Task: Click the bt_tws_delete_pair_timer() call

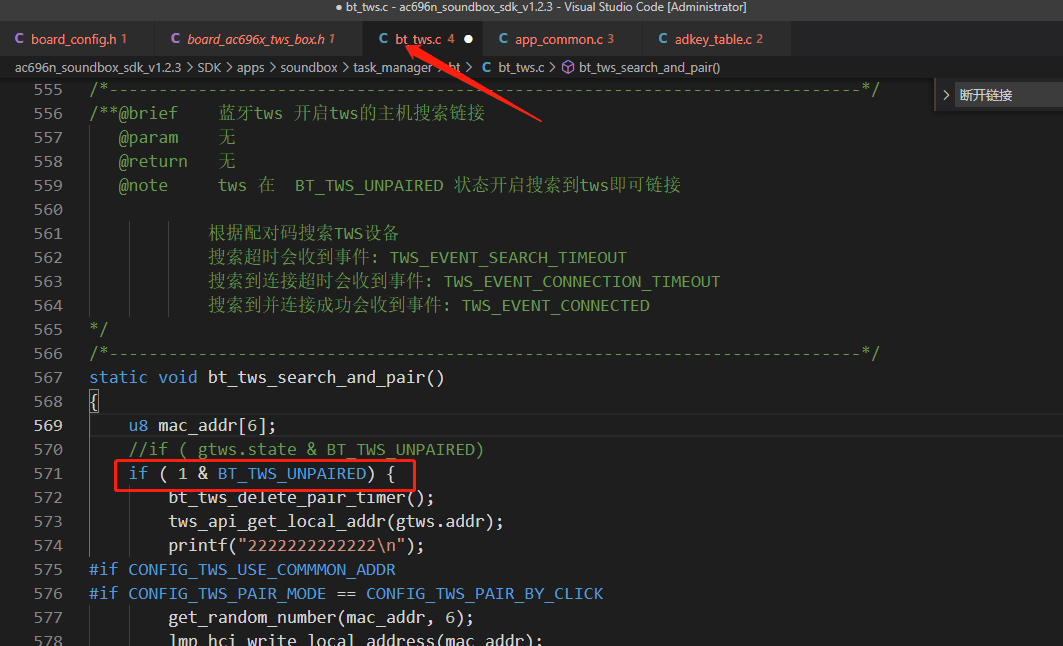Action: click(301, 497)
